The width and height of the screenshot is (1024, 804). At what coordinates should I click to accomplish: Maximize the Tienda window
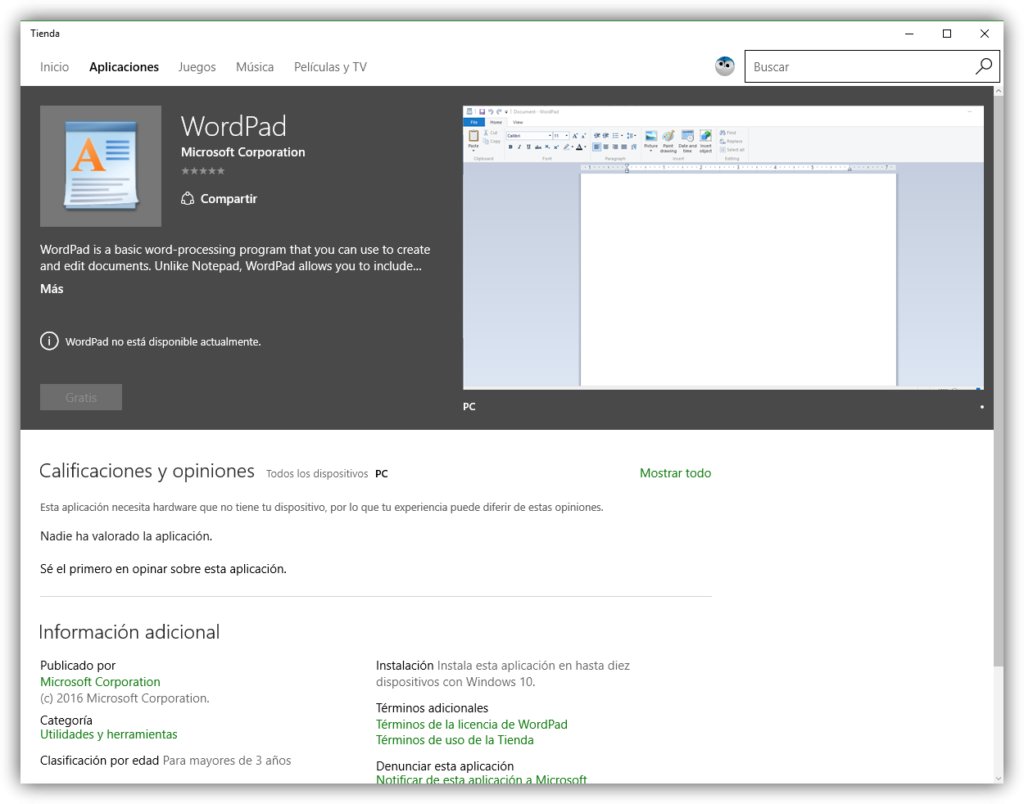(947, 33)
